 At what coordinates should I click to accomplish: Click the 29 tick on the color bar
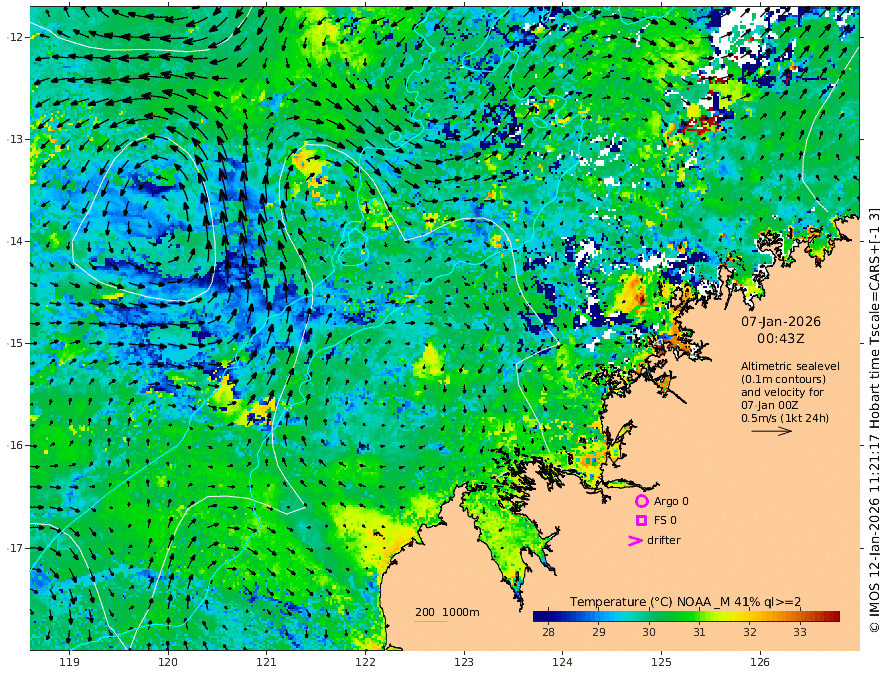(599, 632)
